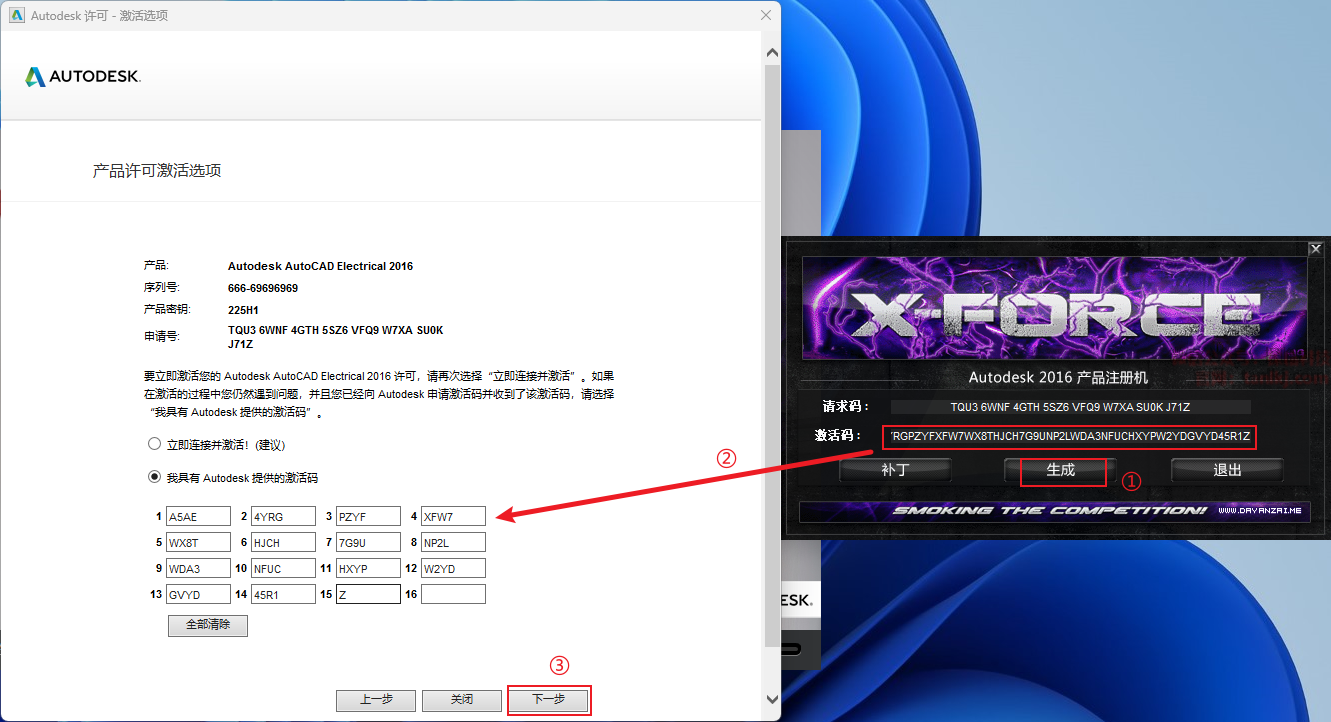Click the '请求码' request code field
Image resolution: width=1331 pixels, height=722 pixels.
click(x=1070, y=407)
